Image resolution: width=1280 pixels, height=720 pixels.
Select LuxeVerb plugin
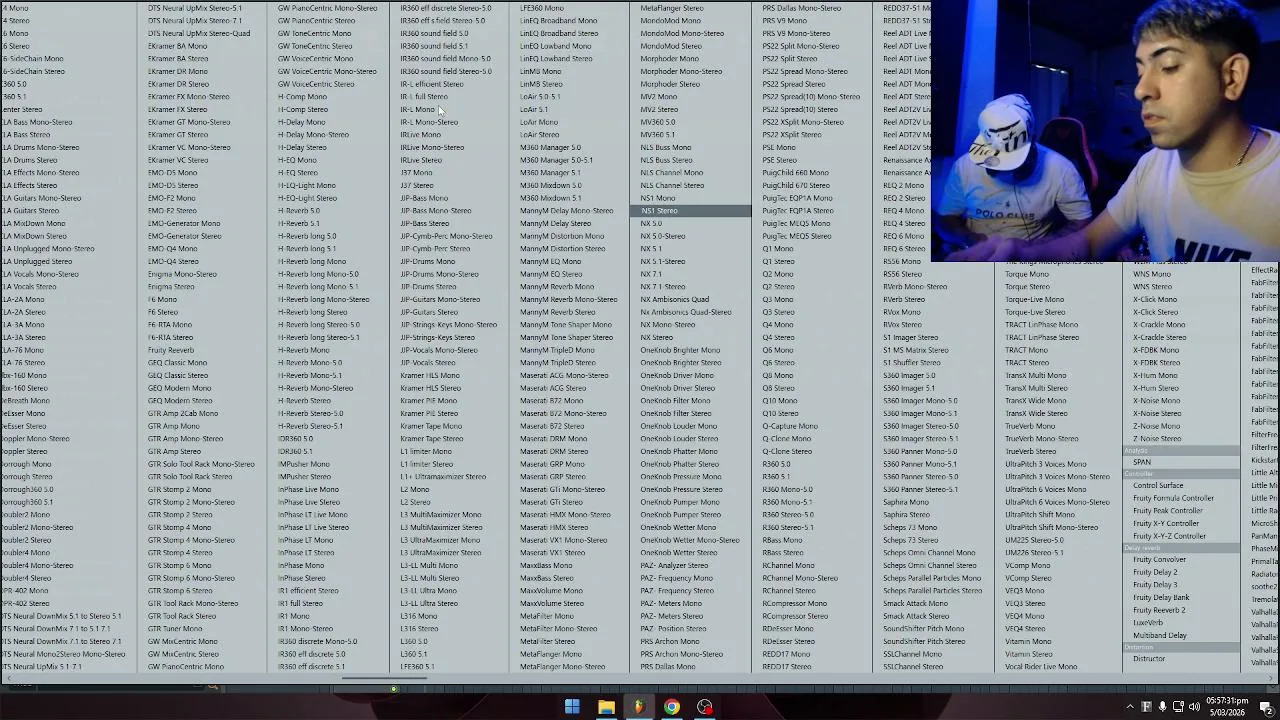point(1148,623)
